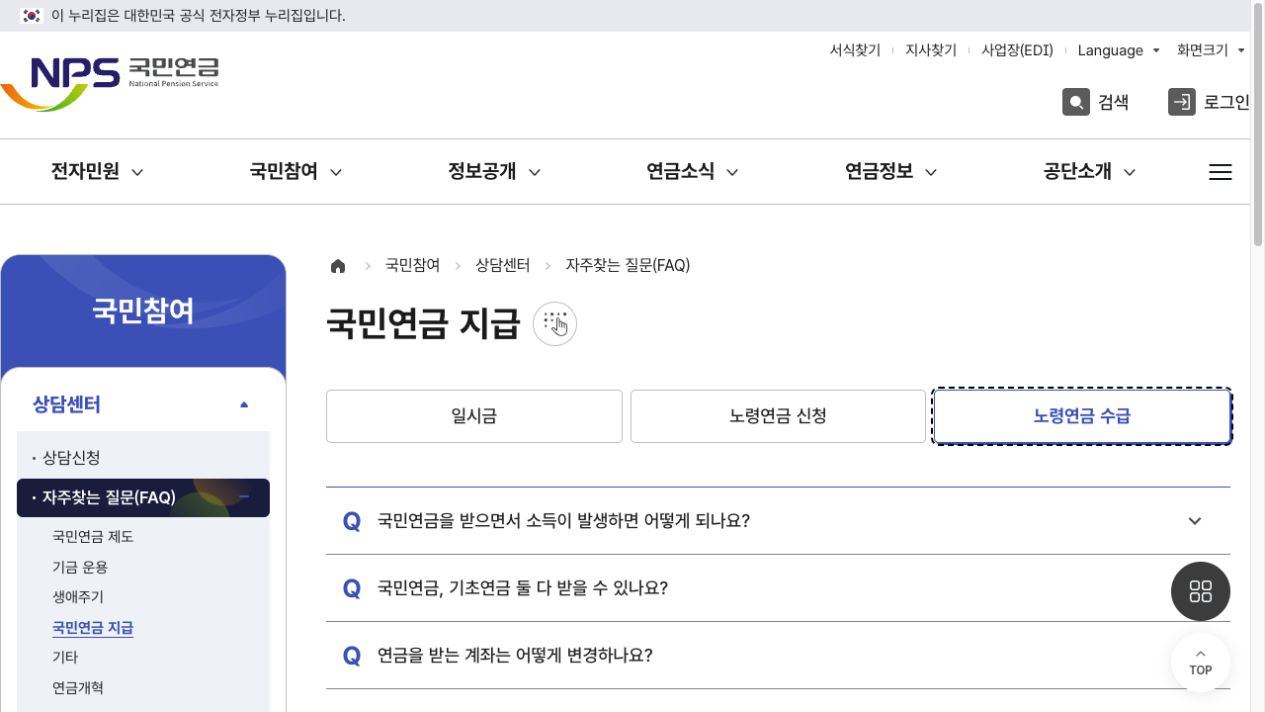Viewport: 1265px width, 712px height.
Task: Open the hamburger full menu icon
Action: pyautogui.click(x=1220, y=172)
